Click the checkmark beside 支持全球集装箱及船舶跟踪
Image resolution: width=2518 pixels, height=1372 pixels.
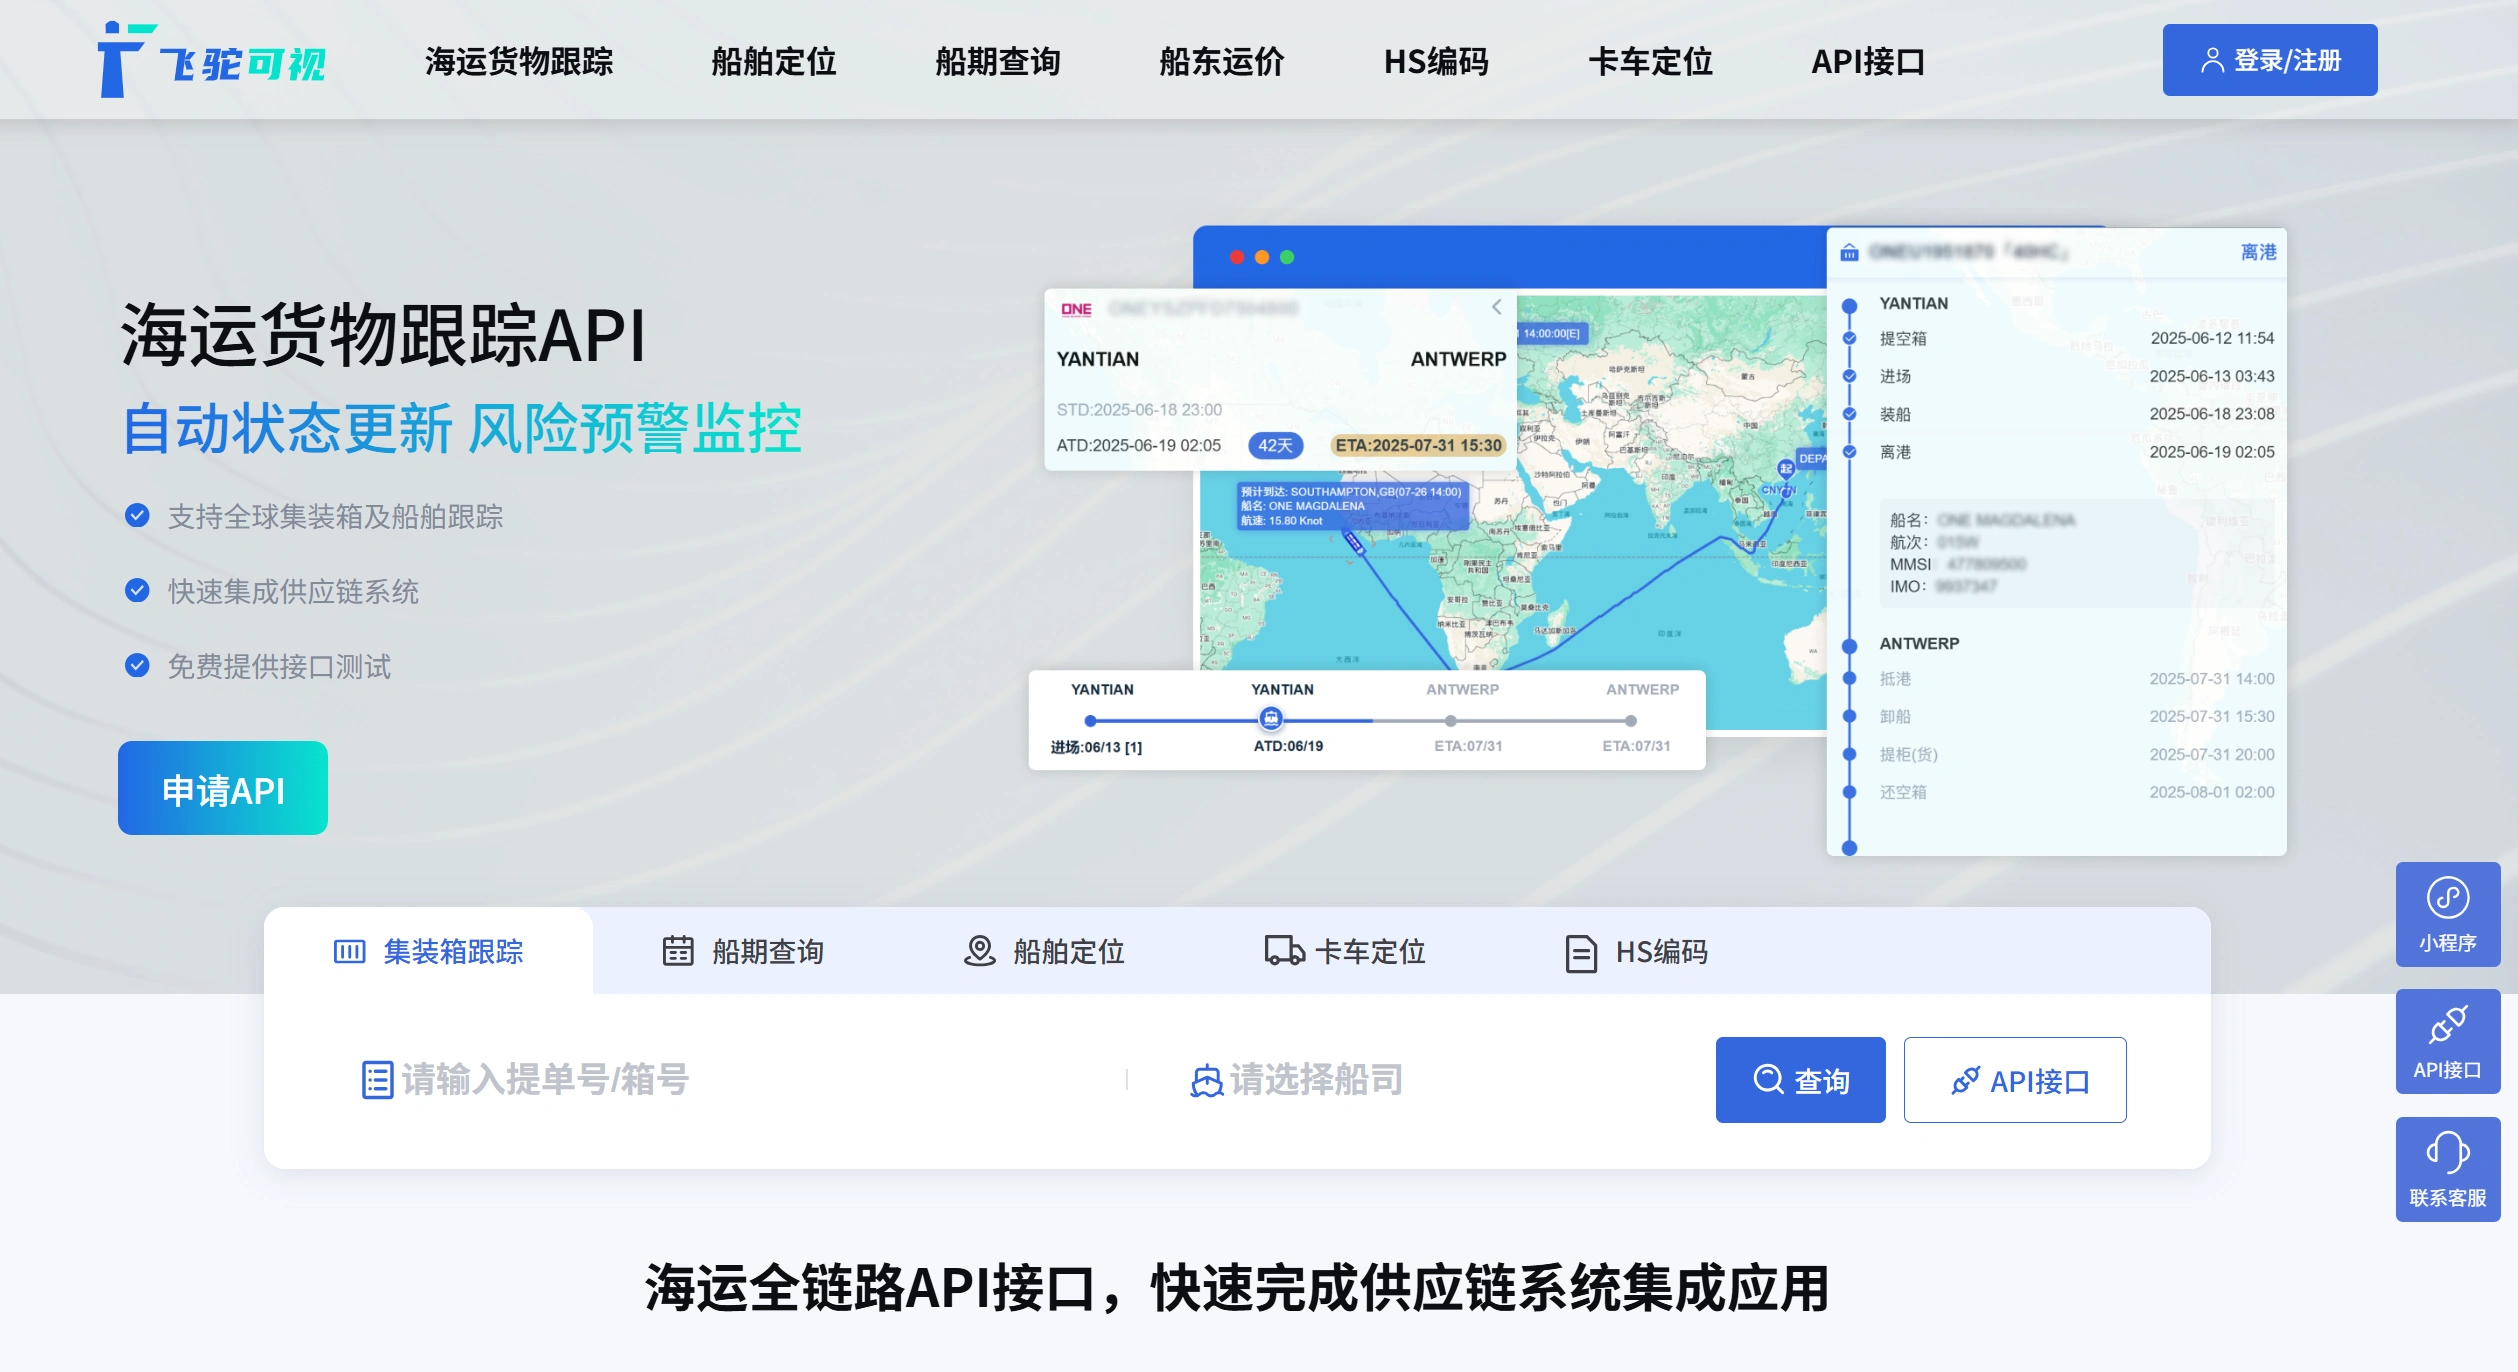click(x=137, y=516)
